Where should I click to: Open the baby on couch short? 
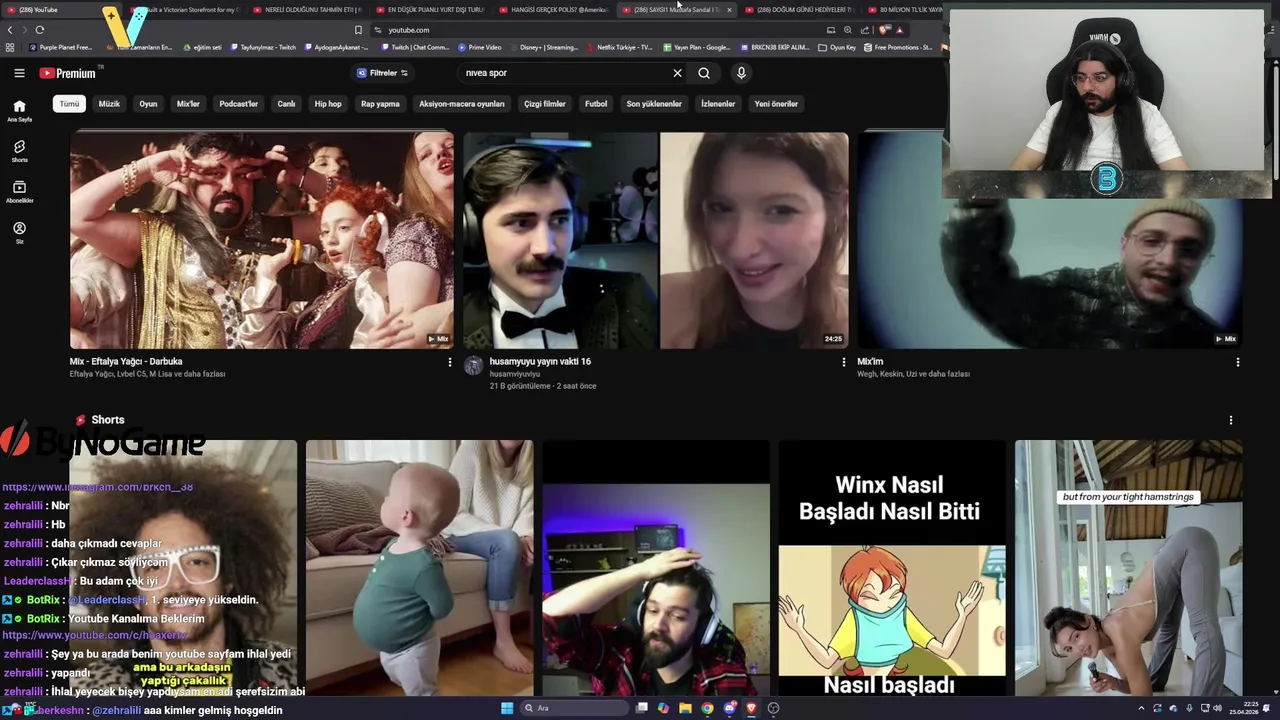pos(419,568)
